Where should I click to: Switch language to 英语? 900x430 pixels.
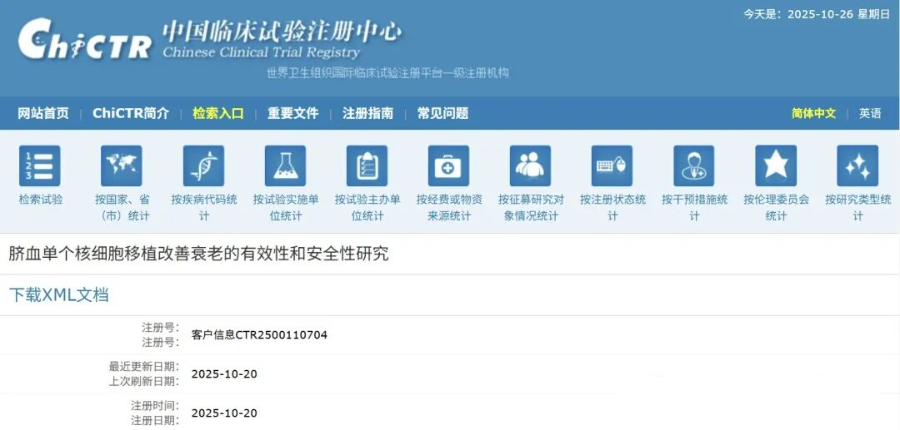pyautogui.click(x=870, y=113)
